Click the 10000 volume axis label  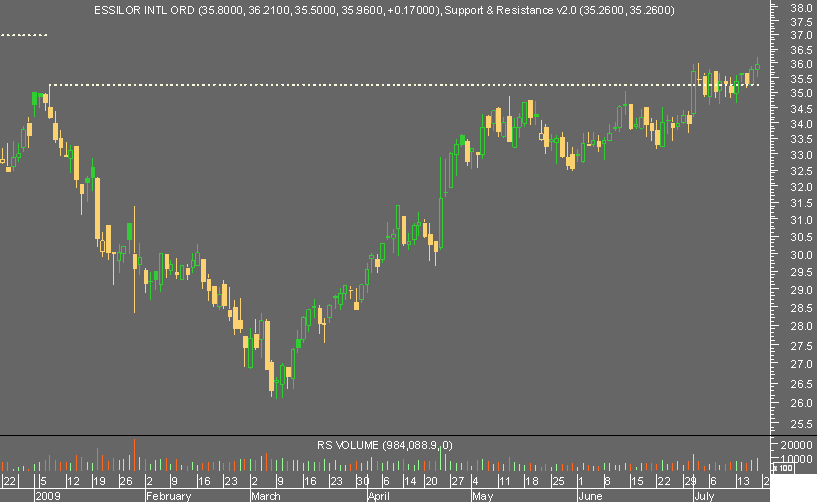[796, 459]
